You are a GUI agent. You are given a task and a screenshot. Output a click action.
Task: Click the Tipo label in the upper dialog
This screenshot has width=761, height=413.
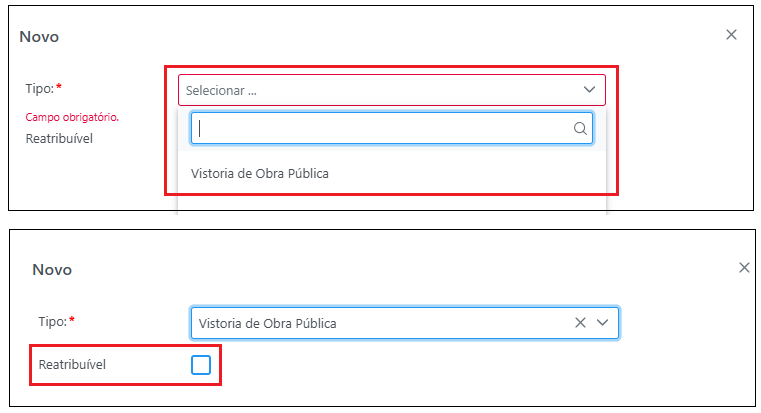click(x=38, y=89)
